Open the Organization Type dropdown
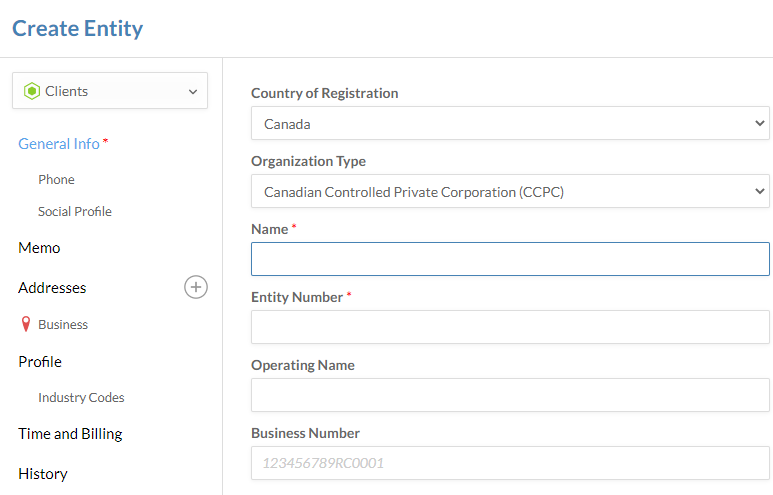The height and width of the screenshot is (495, 773). tap(509, 192)
